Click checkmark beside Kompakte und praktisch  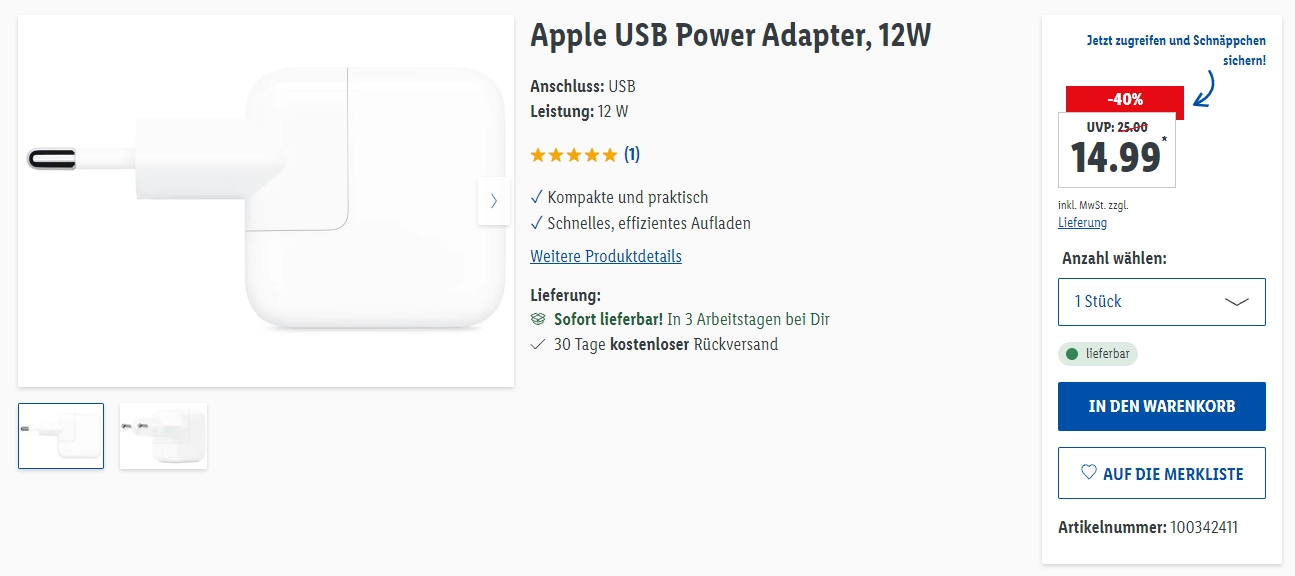click(x=537, y=197)
